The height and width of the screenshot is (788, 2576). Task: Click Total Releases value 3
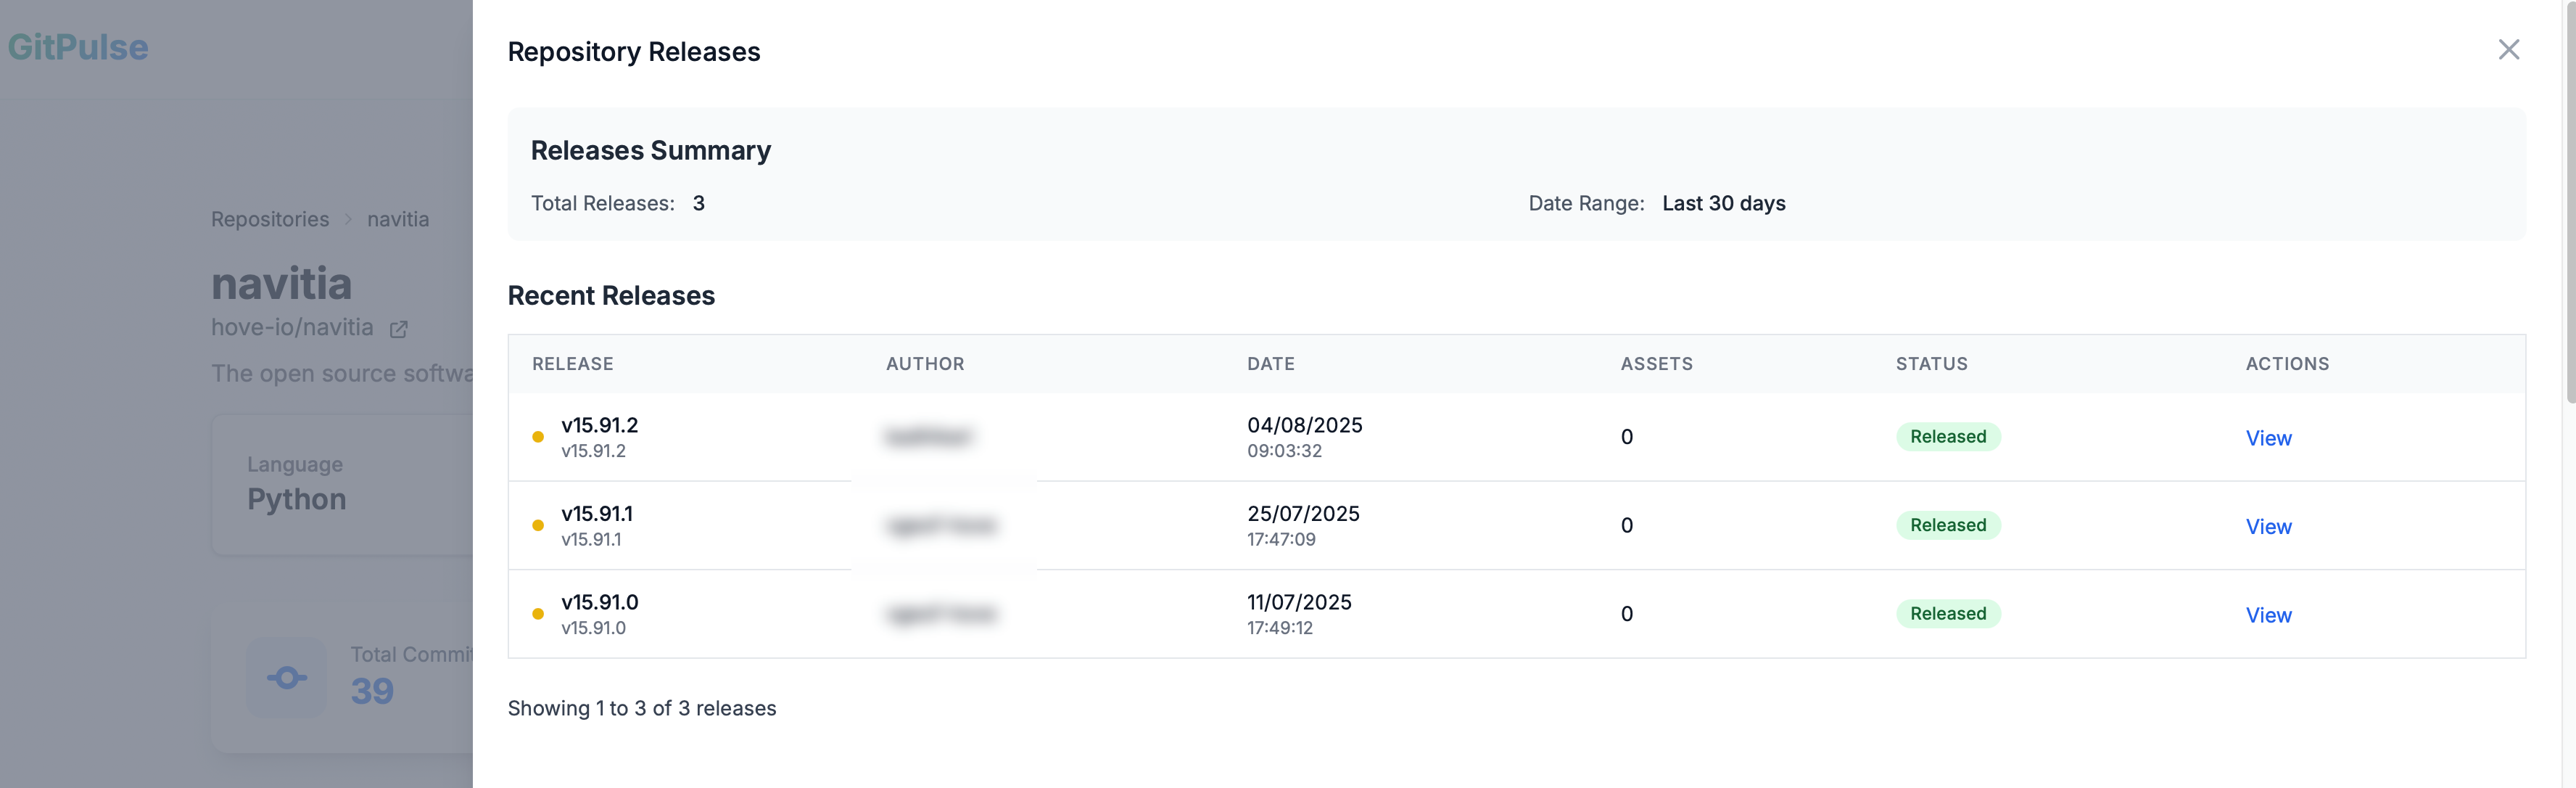(x=699, y=203)
